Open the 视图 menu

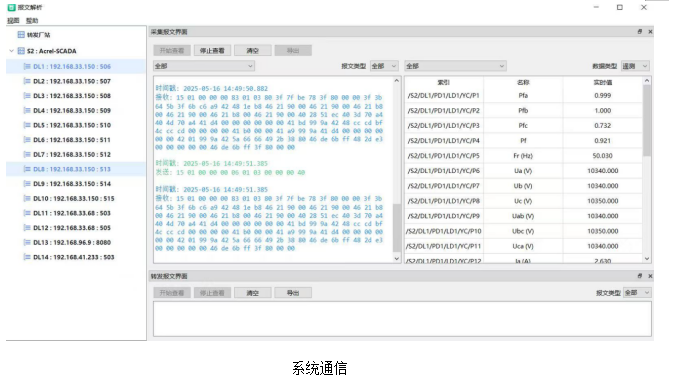(x=13, y=20)
